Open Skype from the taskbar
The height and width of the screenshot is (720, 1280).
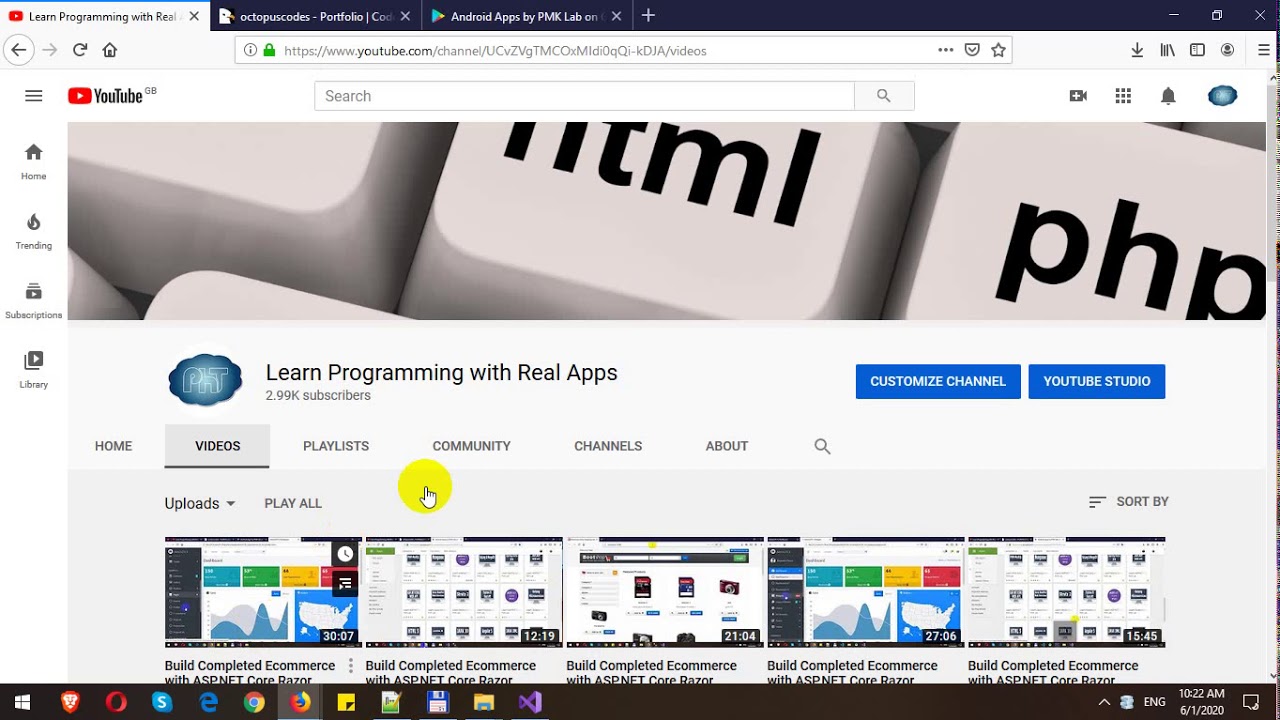coord(161,702)
